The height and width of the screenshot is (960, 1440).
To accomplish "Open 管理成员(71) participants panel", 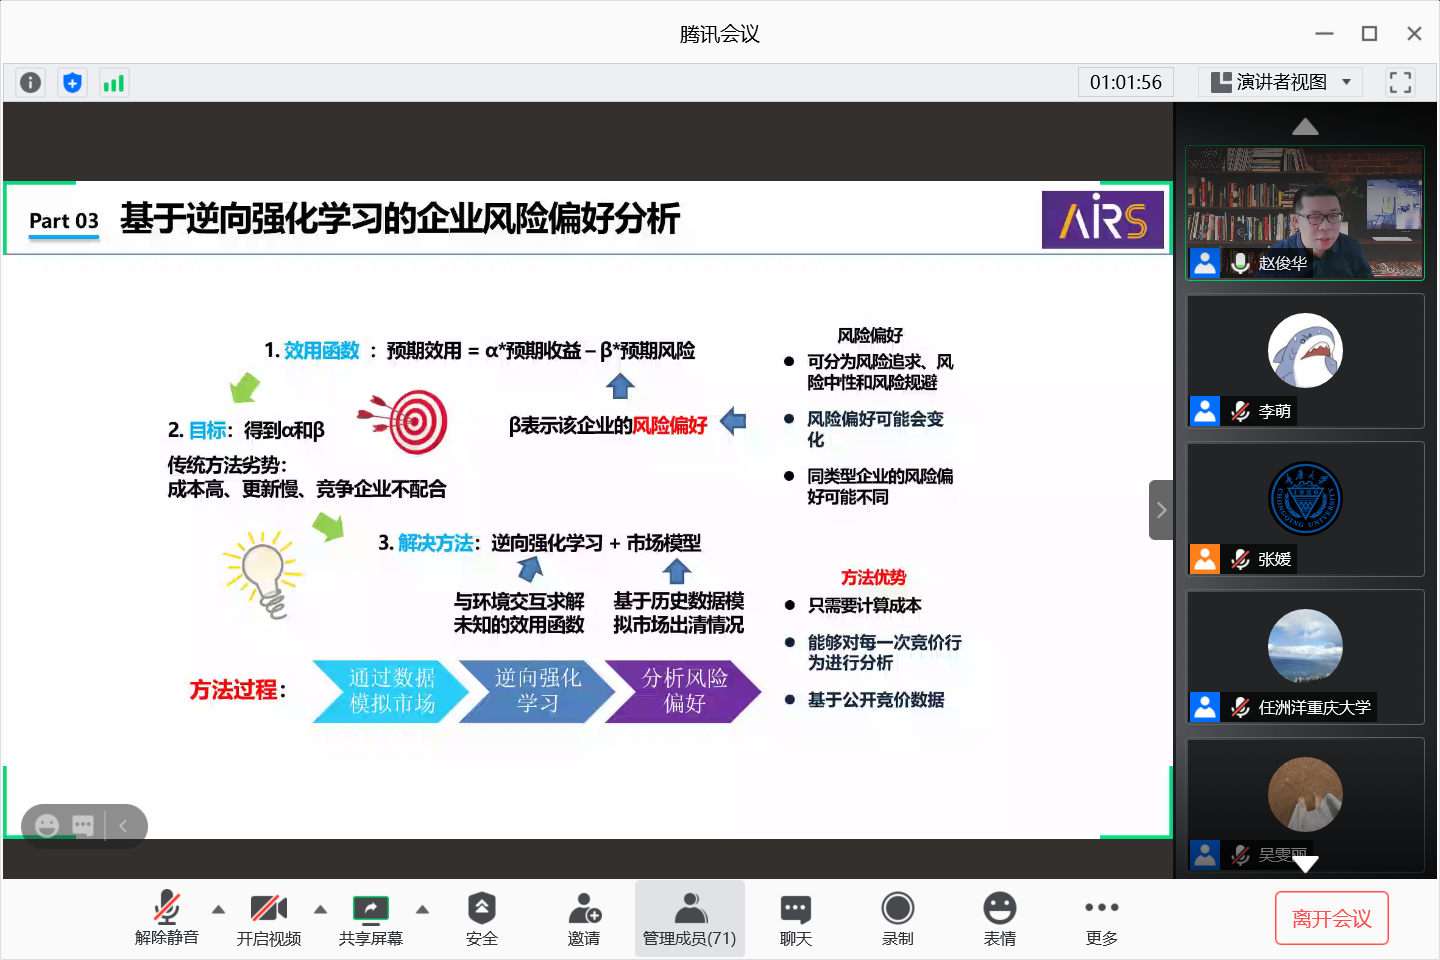I will 689,918.
